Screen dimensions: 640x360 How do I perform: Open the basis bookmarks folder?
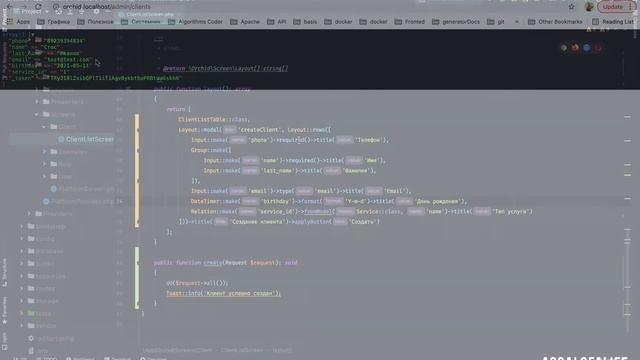305,22
